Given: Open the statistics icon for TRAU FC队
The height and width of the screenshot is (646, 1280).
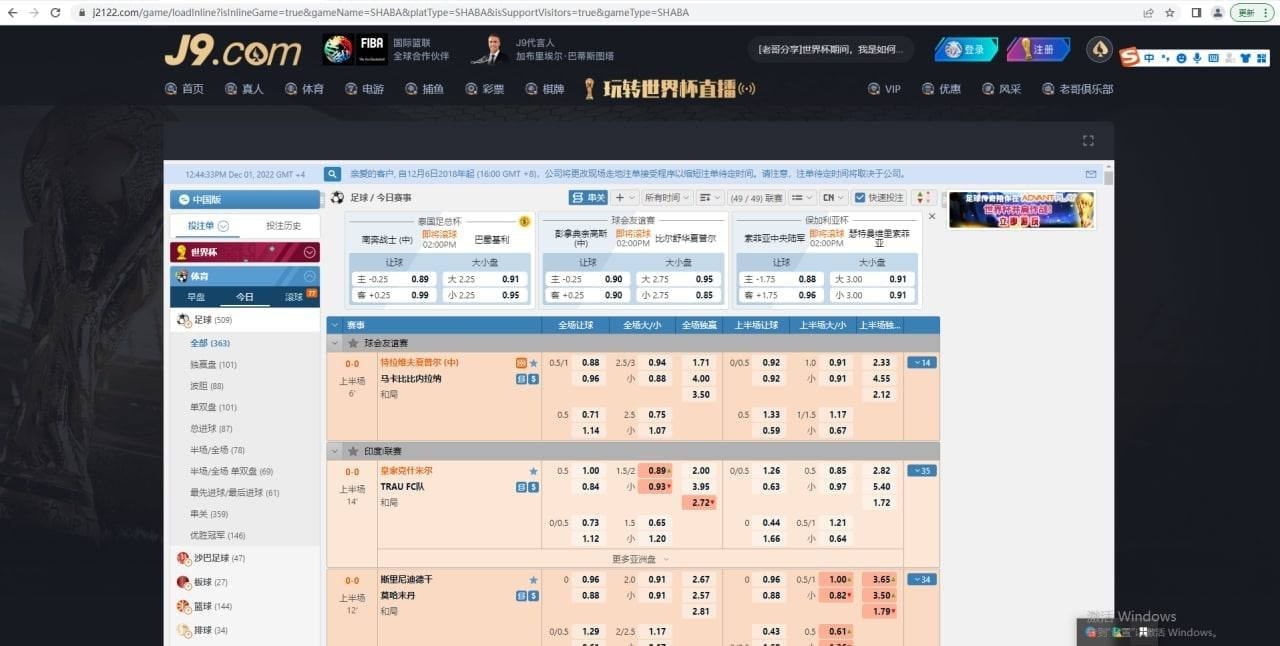Looking at the screenshot, I should pos(521,487).
